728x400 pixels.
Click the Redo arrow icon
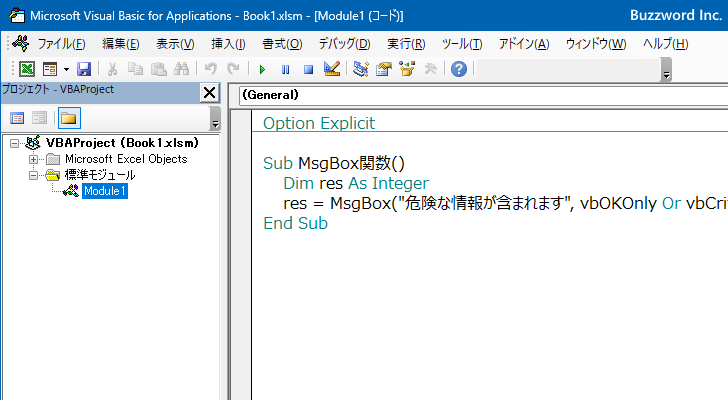(233, 69)
